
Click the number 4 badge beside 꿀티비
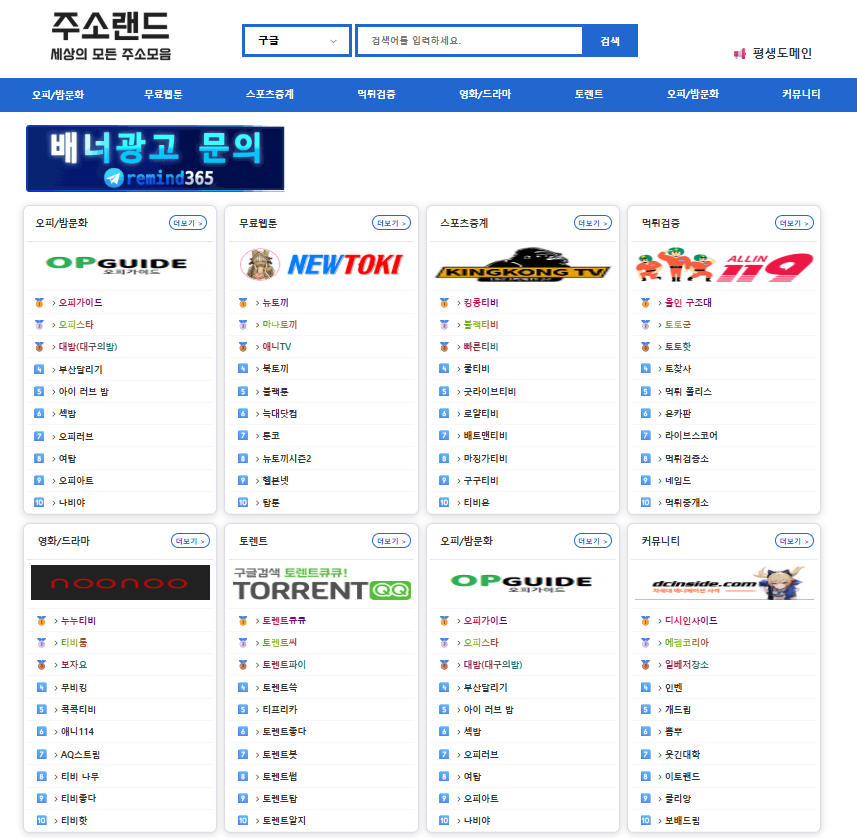[x=444, y=369]
